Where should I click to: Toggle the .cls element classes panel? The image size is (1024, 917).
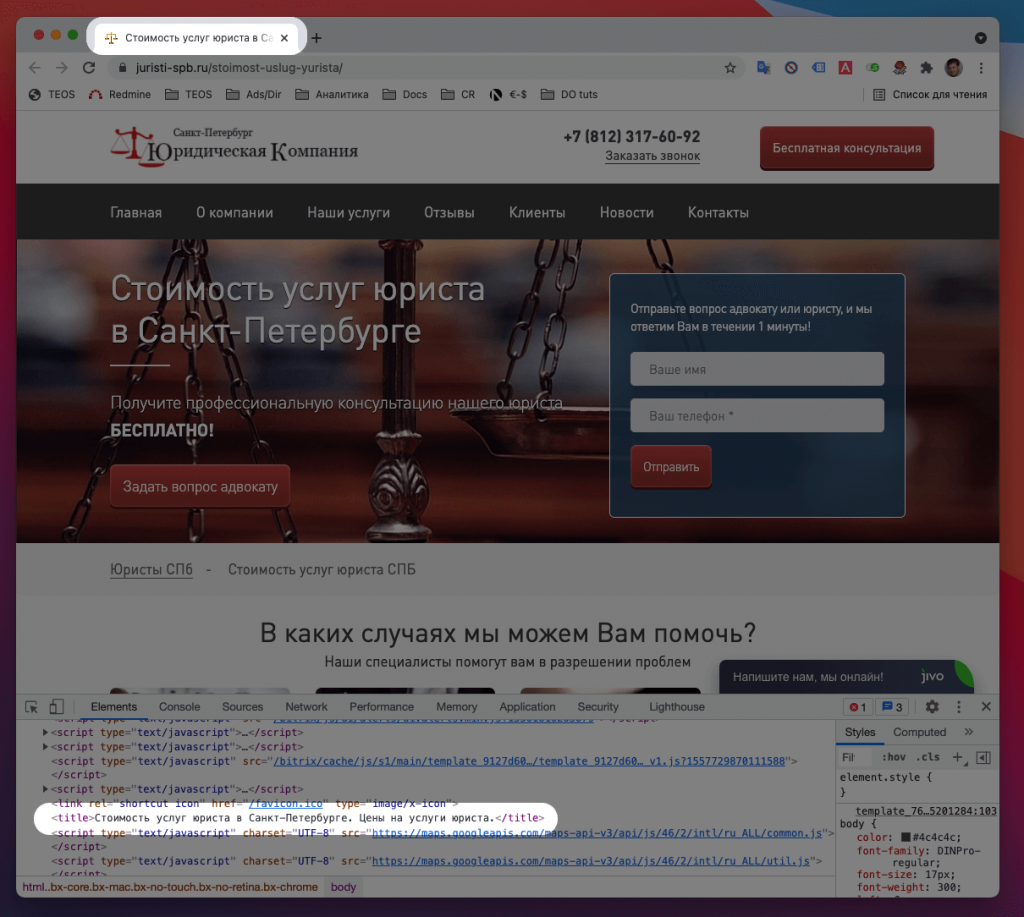pos(927,758)
